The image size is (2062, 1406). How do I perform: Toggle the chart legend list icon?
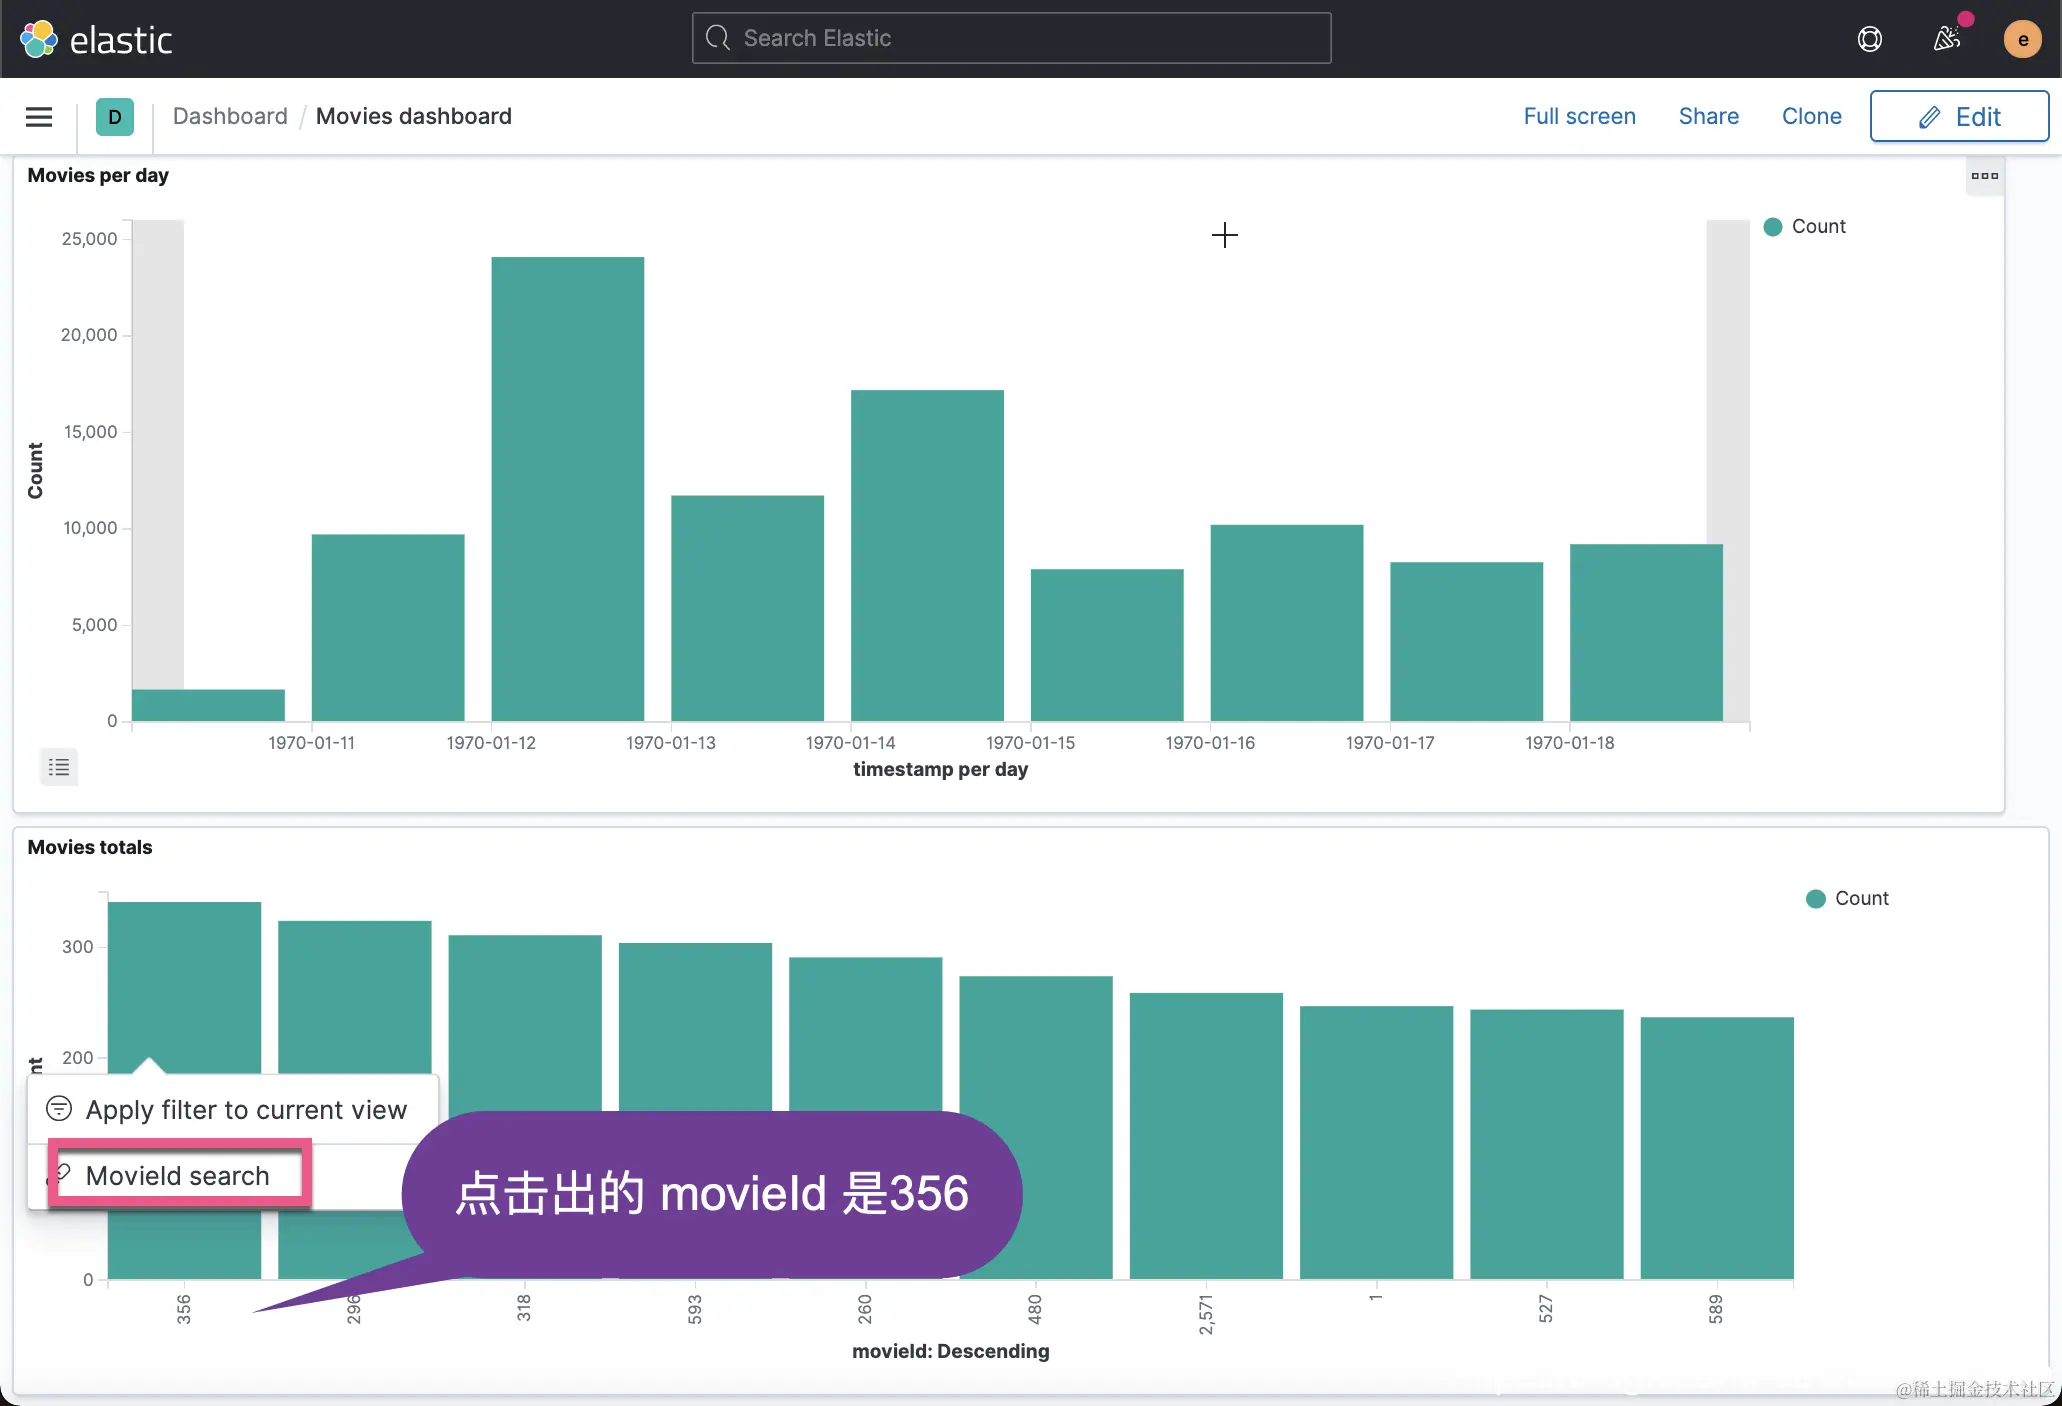[59, 767]
